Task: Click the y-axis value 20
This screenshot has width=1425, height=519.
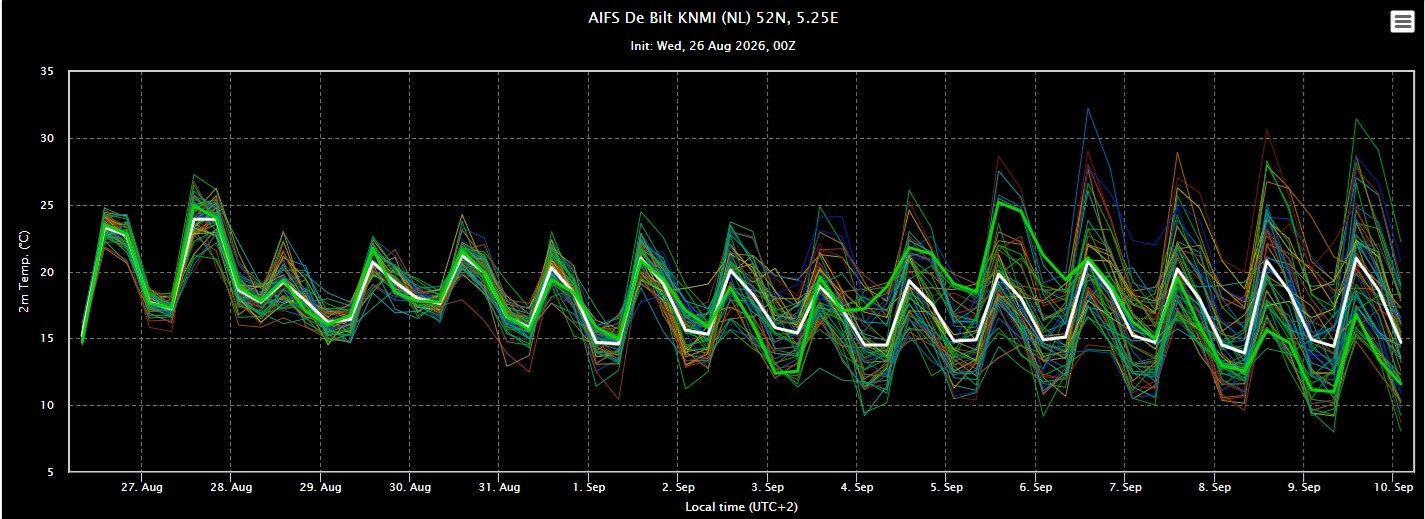Action: (48, 272)
